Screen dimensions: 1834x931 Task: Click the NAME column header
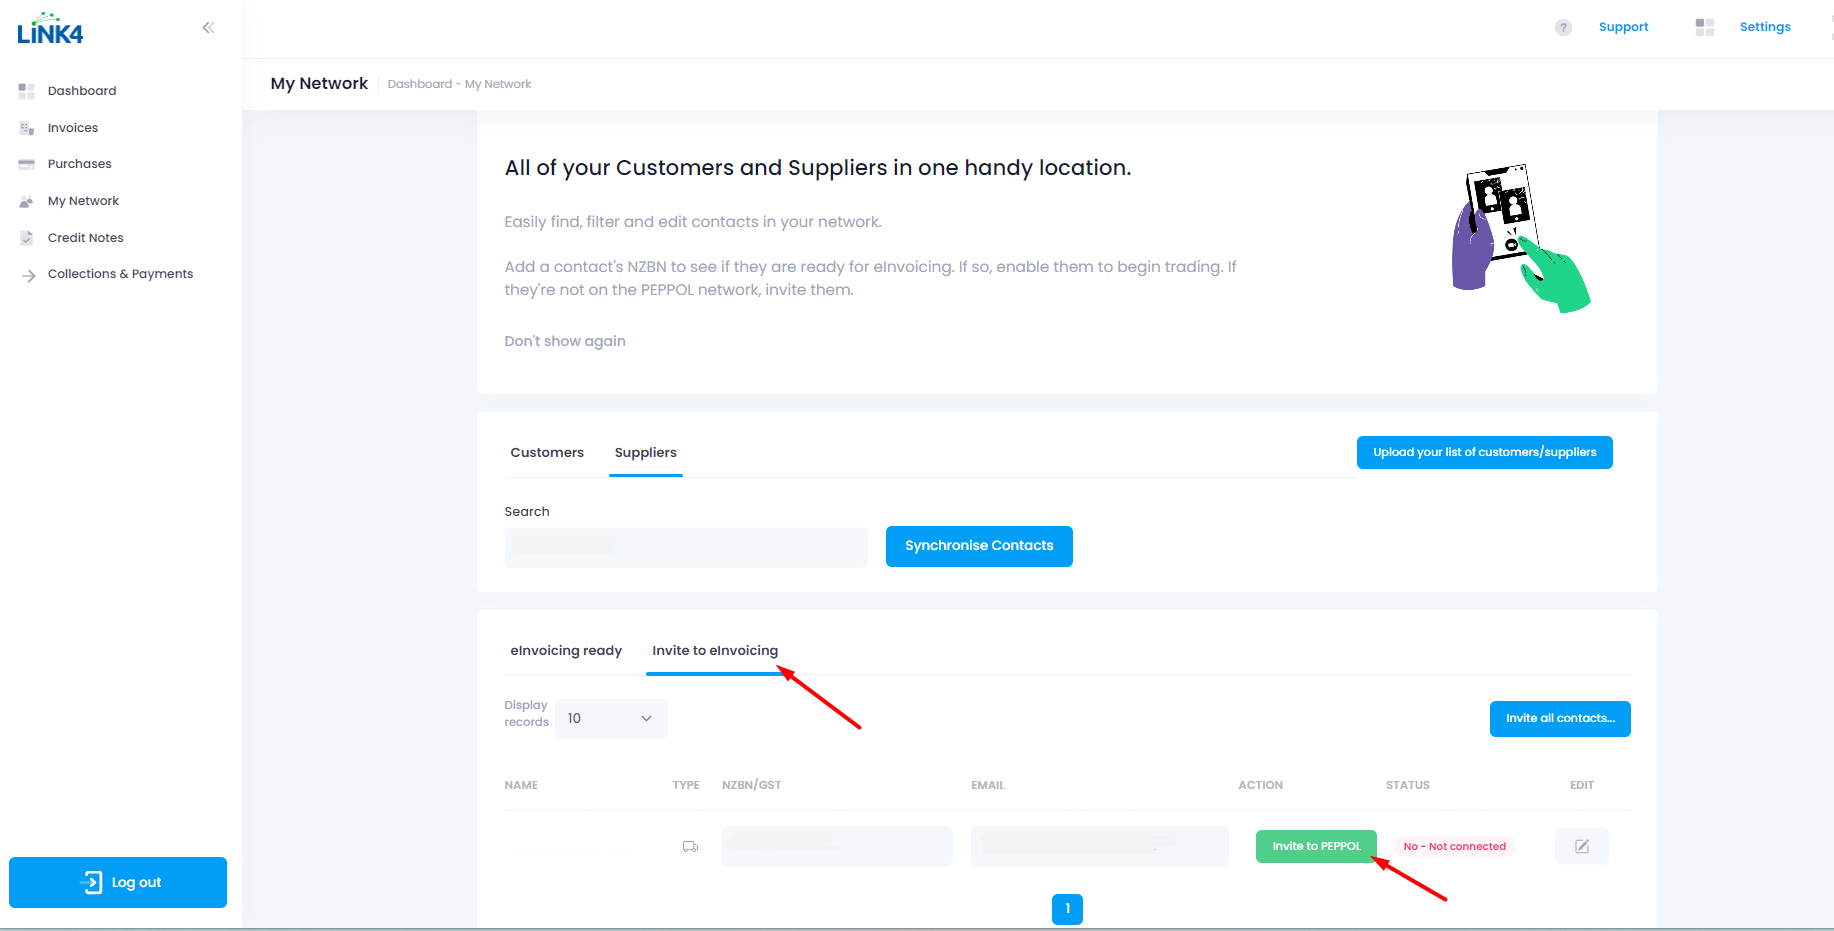click(521, 786)
